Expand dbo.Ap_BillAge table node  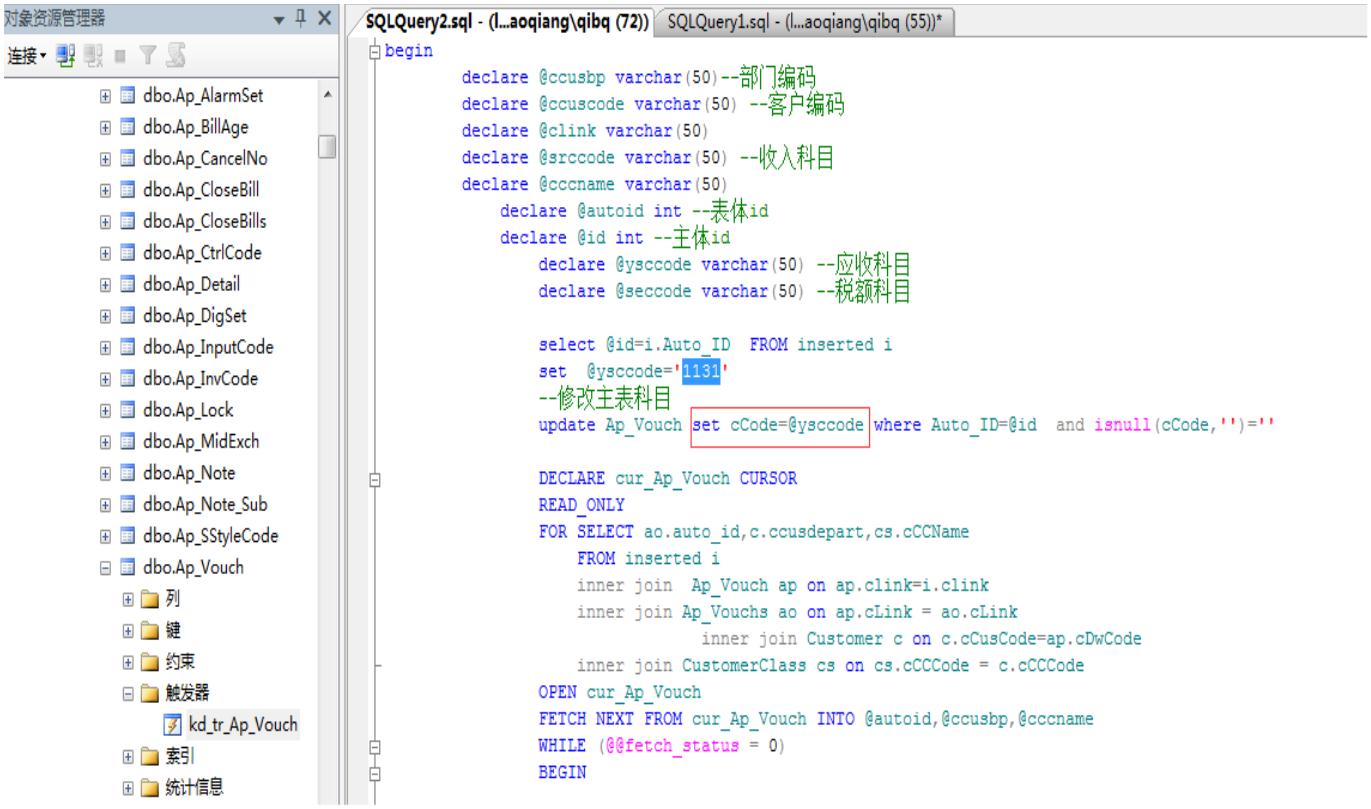click(105, 128)
